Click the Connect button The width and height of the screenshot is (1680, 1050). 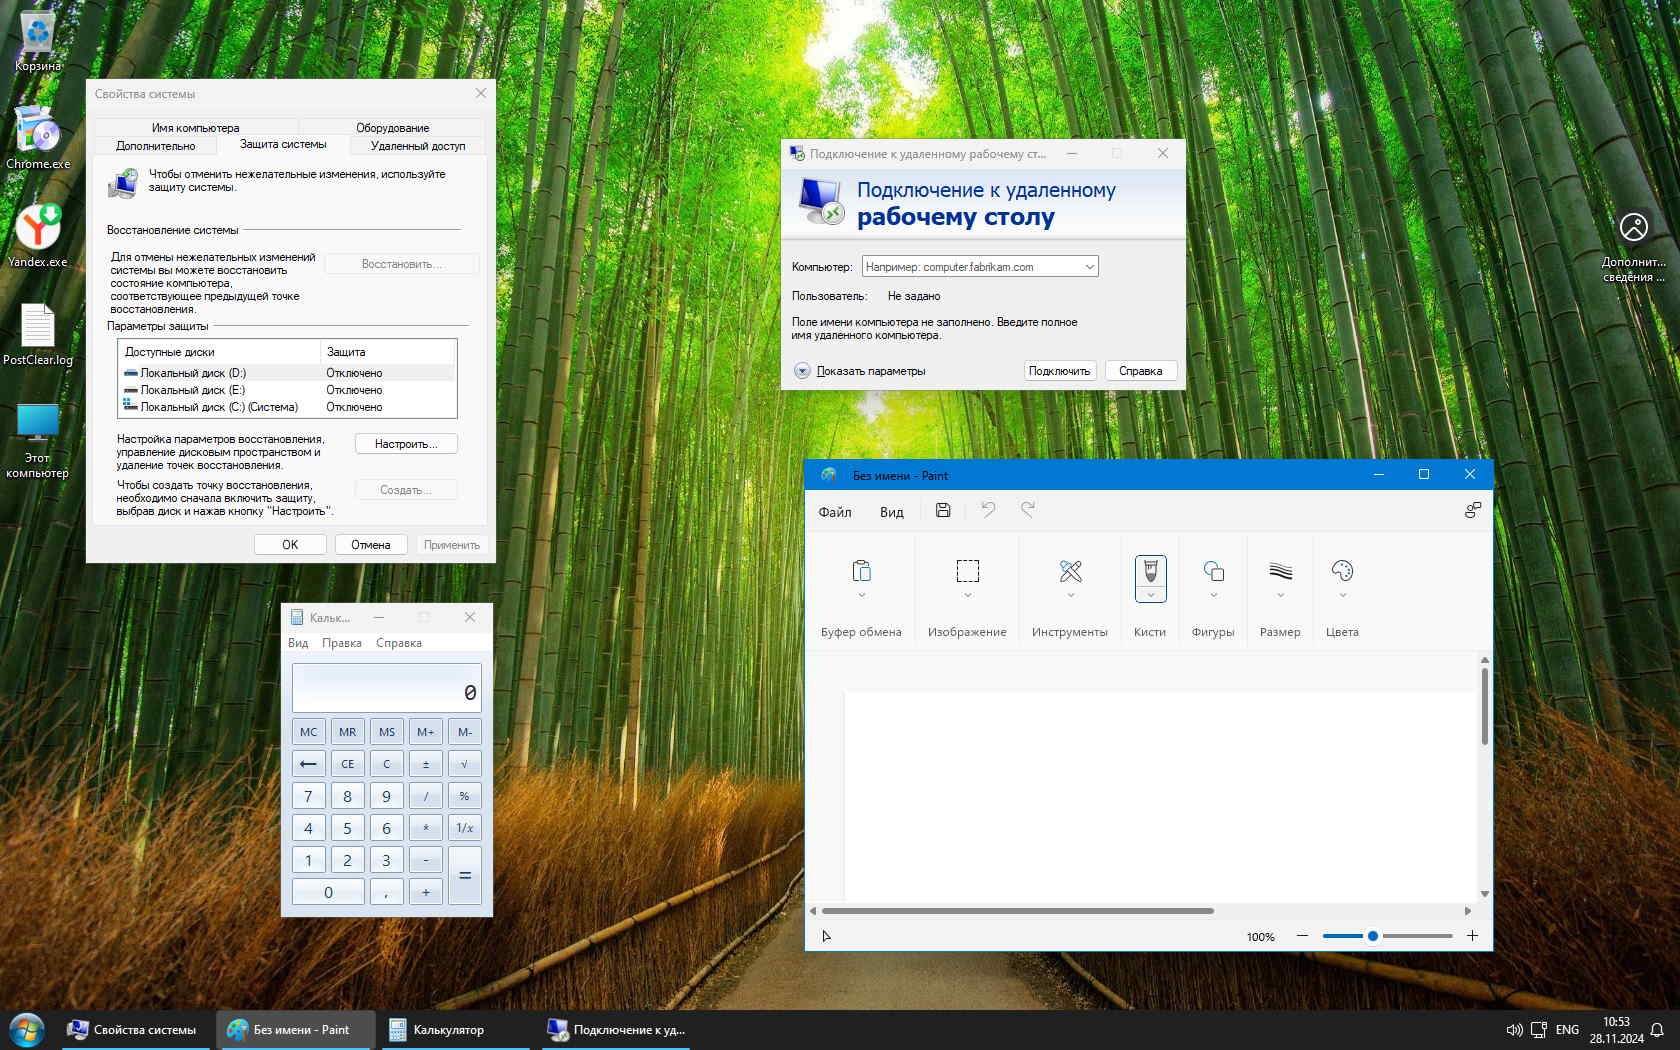click(x=1059, y=371)
